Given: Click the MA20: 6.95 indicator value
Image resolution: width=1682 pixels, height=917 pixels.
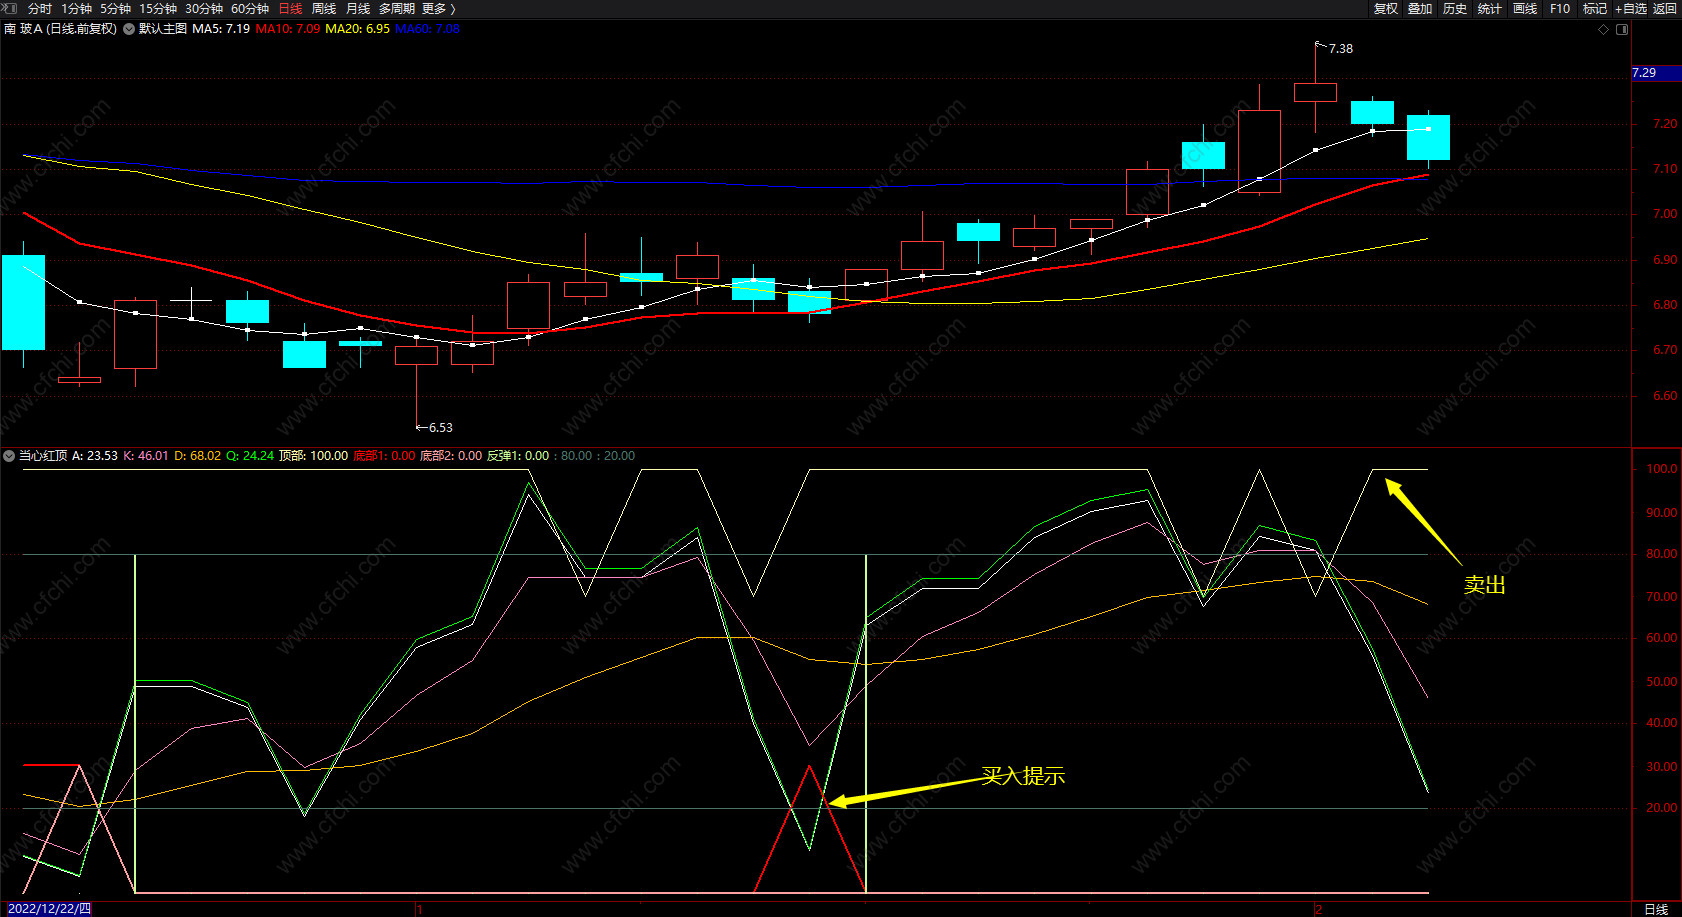Looking at the screenshot, I should 358,29.
